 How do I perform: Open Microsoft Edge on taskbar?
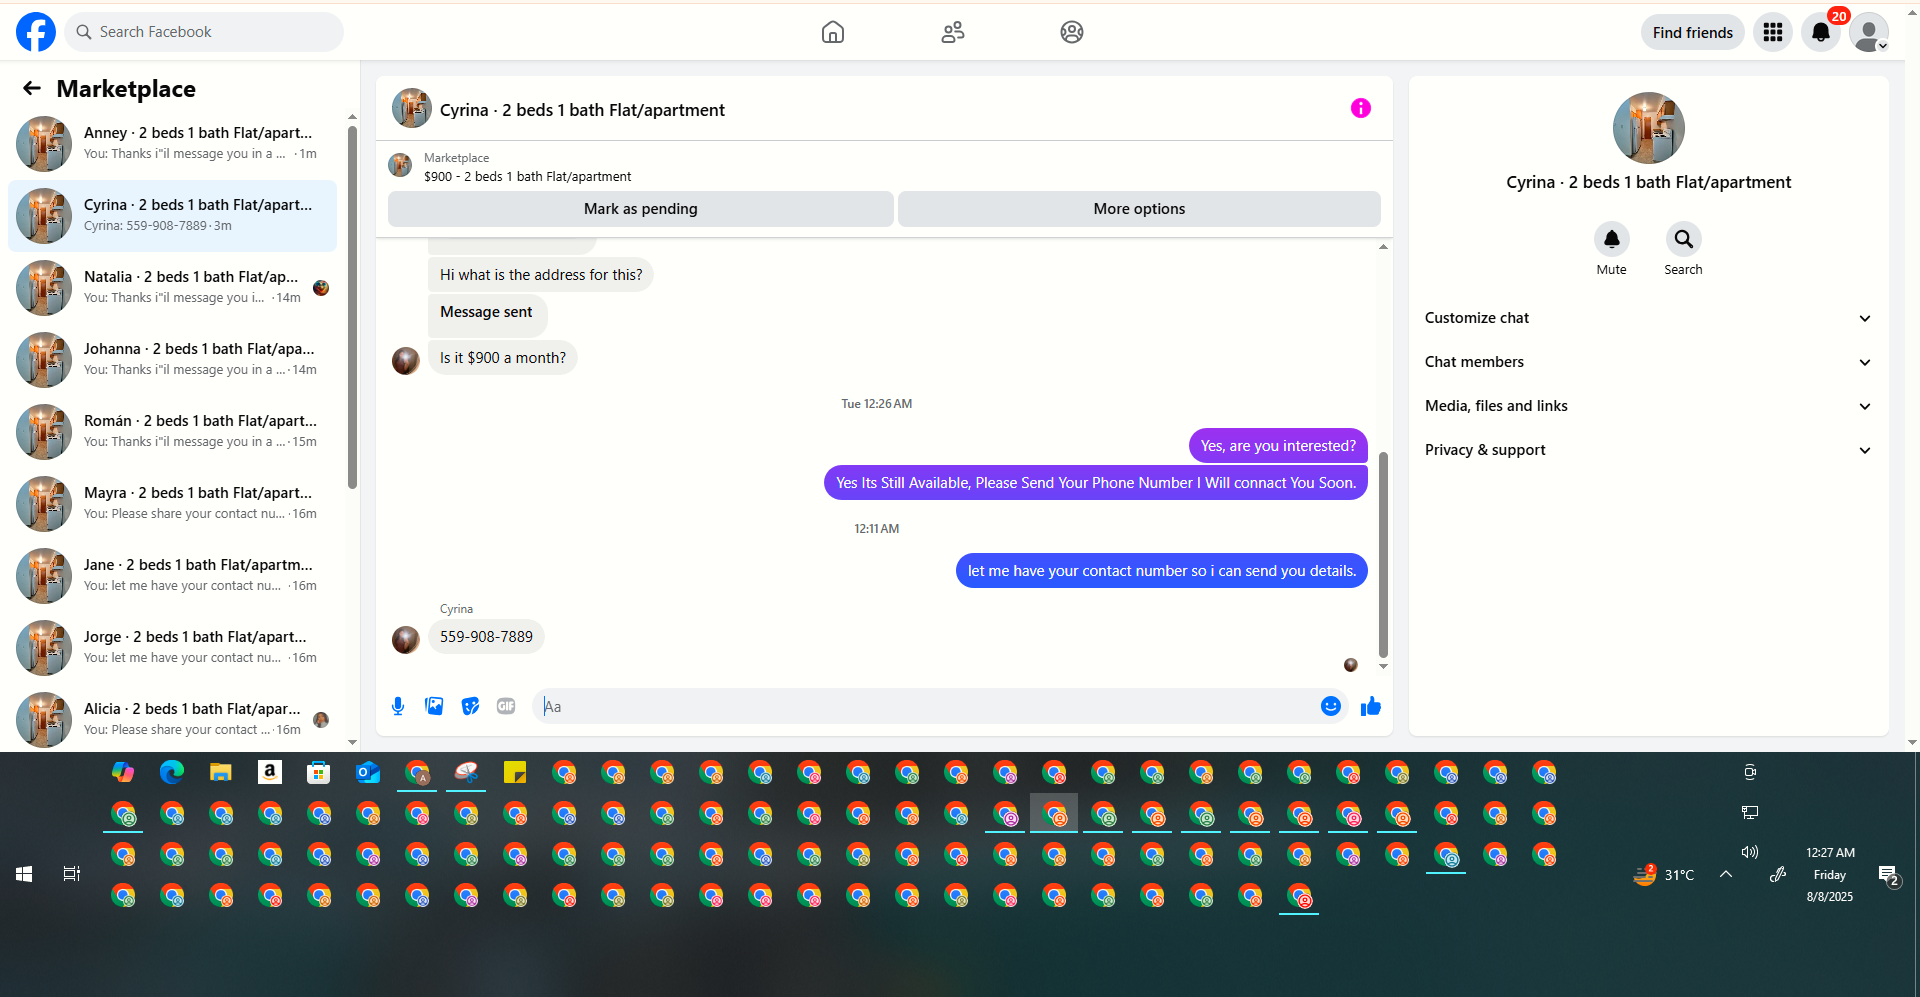(x=172, y=772)
